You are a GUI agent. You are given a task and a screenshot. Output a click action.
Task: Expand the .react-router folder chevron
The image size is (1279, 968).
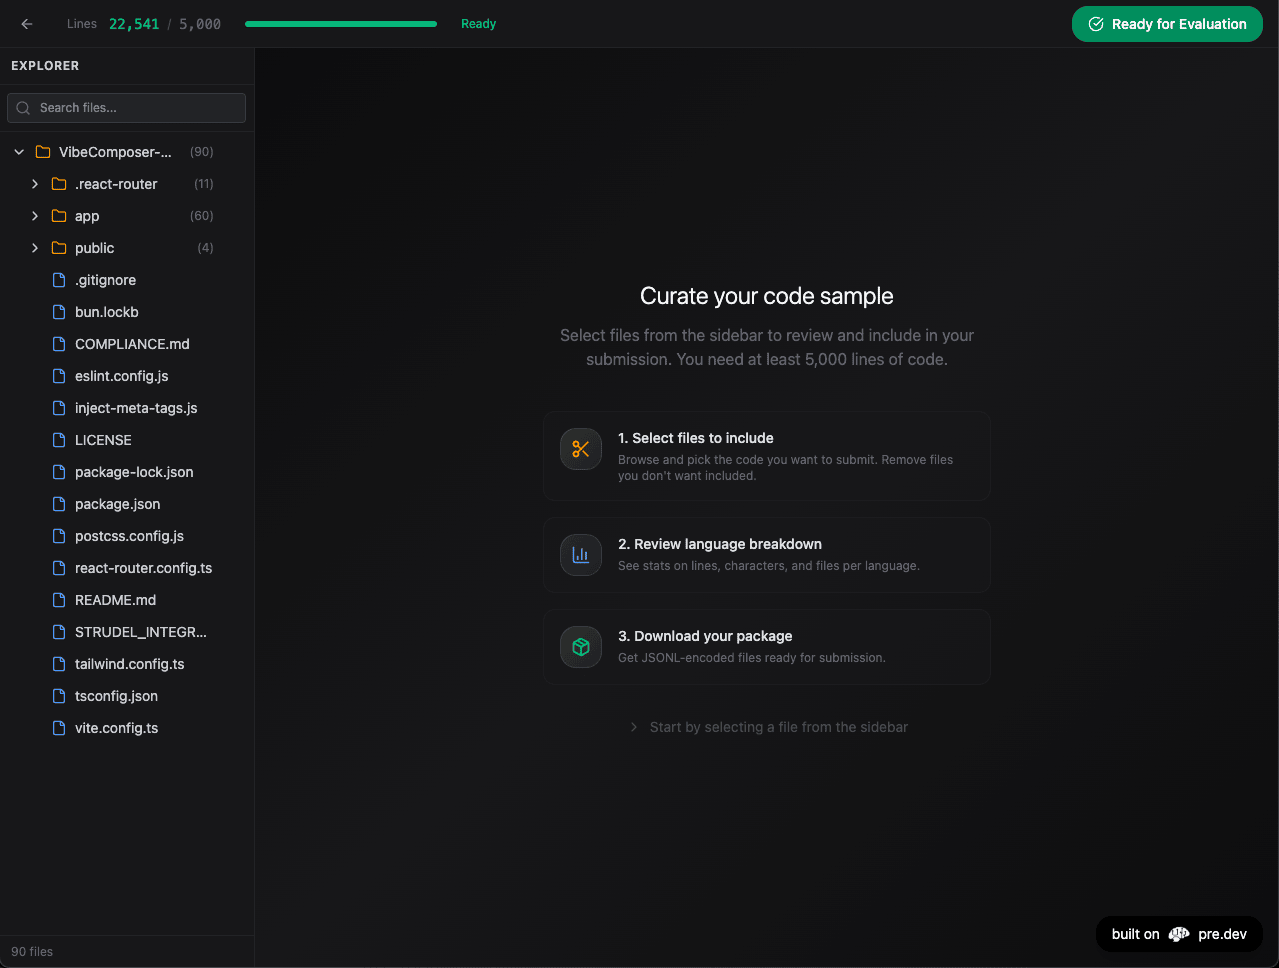35,184
